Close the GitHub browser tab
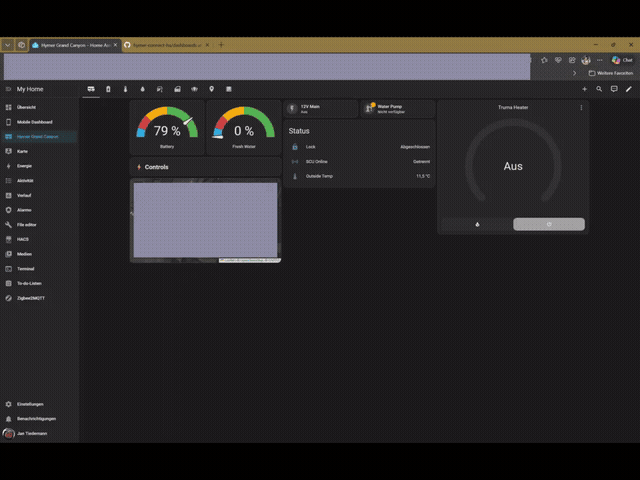The height and width of the screenshot is (480, 640). (x=207, y=45)
